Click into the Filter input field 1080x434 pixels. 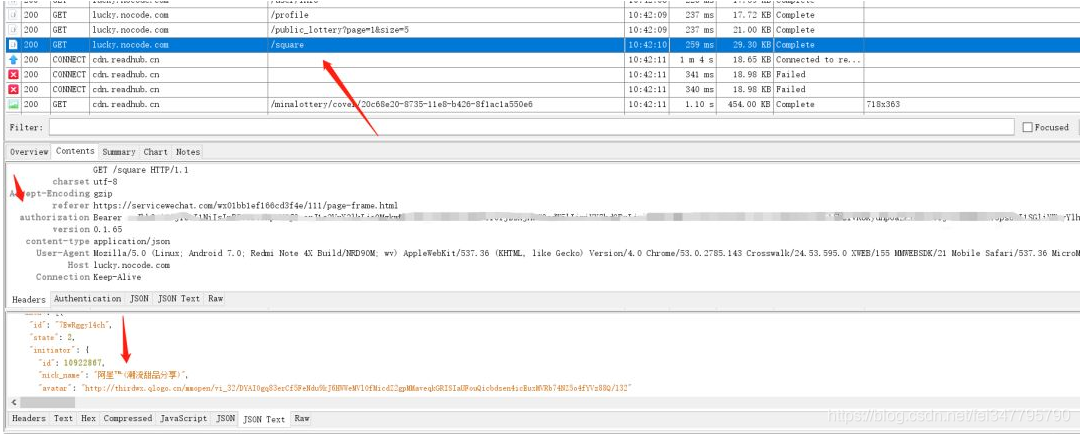[x=531, y=127]
